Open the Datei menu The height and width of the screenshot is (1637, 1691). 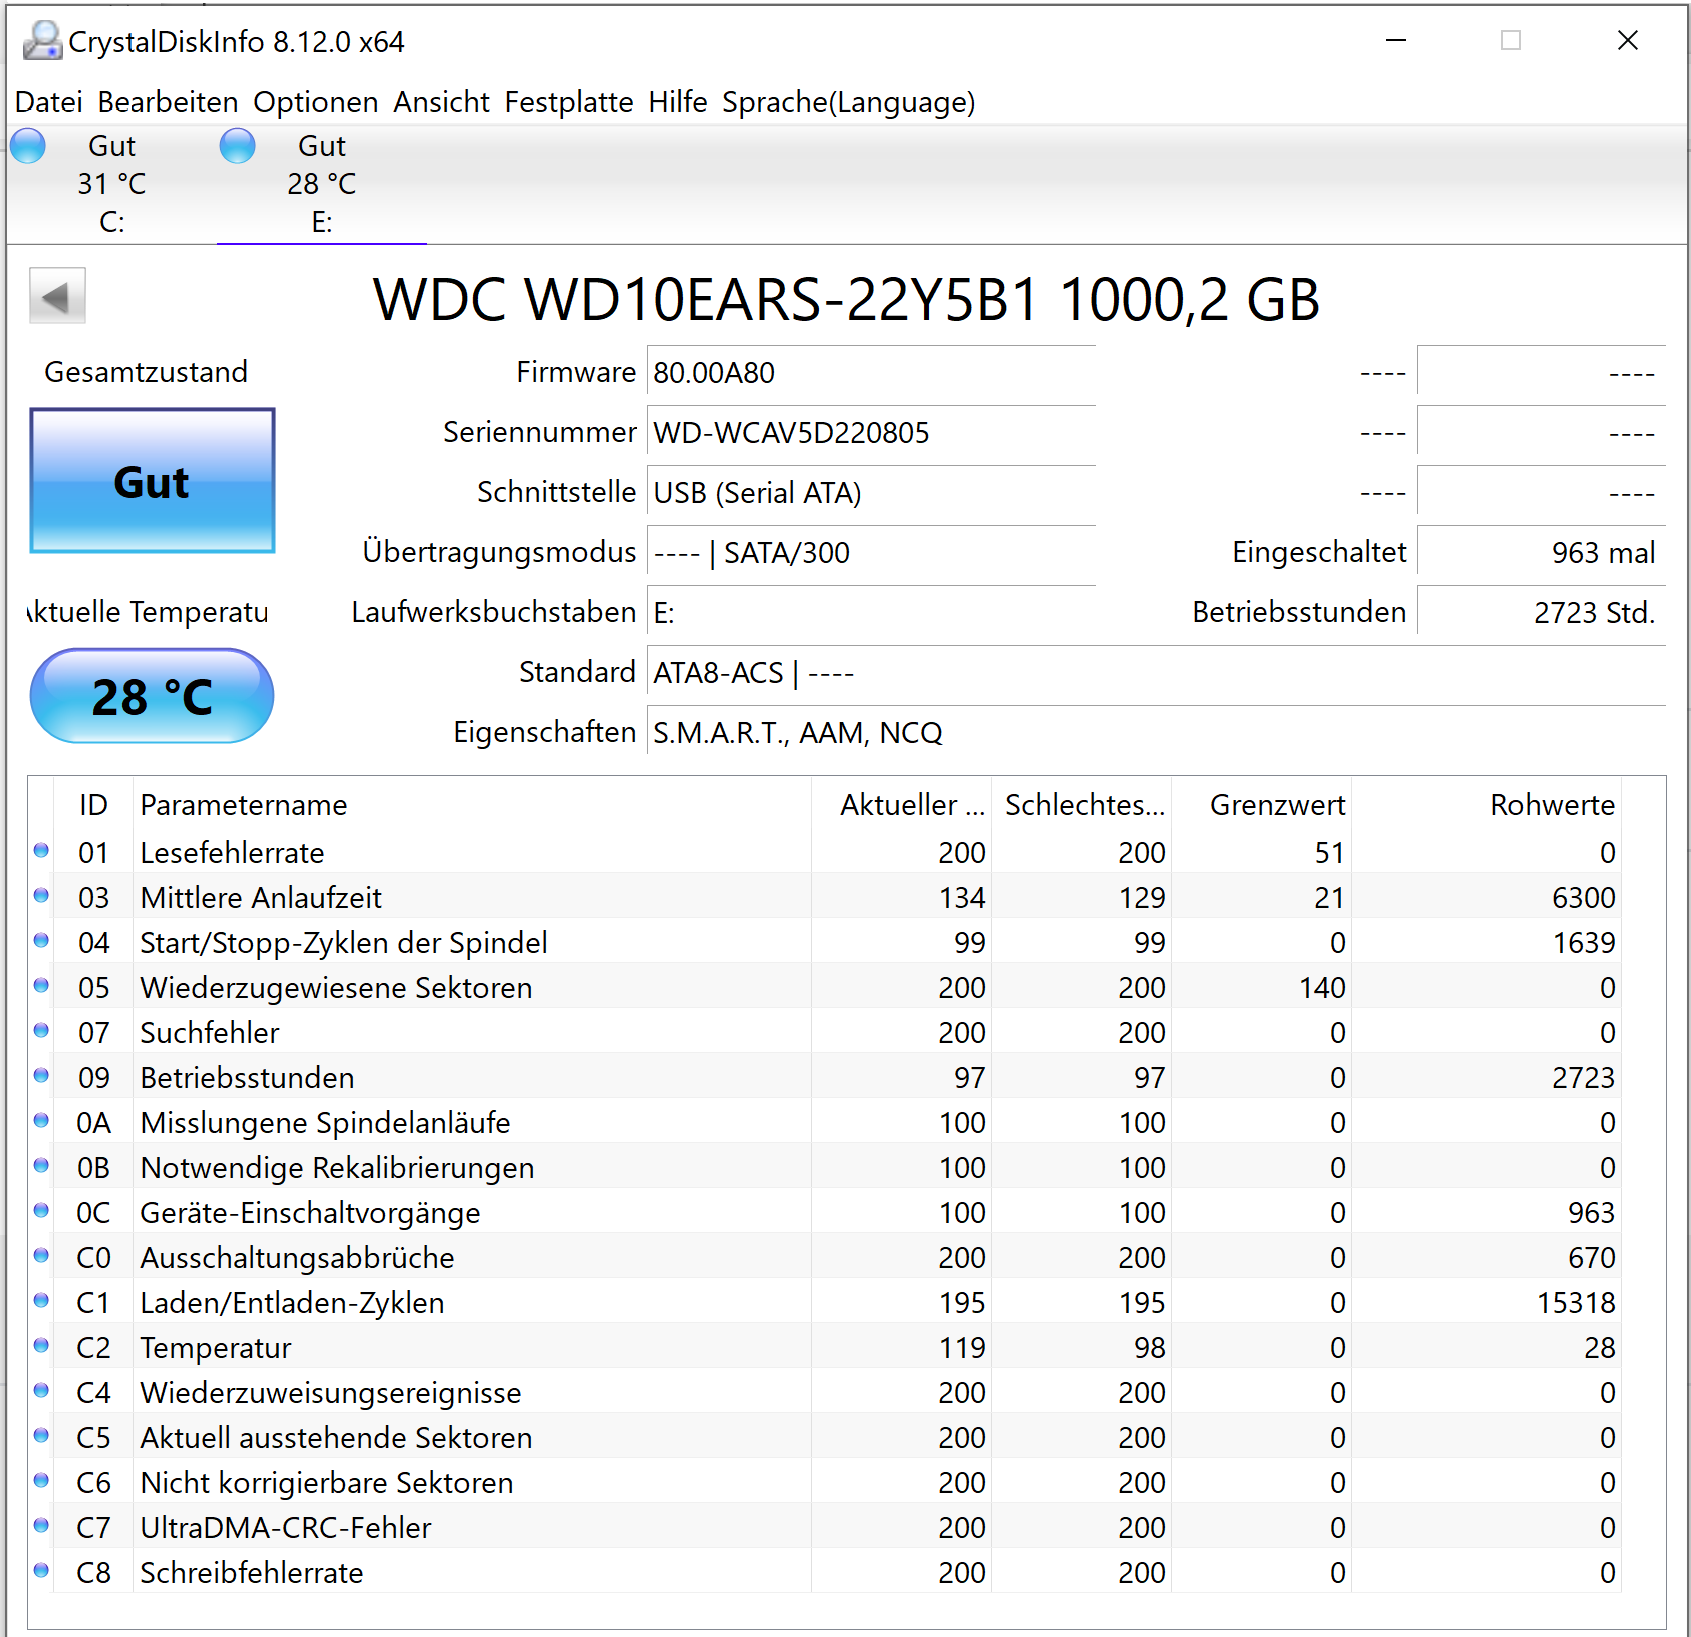coord(48,102)
